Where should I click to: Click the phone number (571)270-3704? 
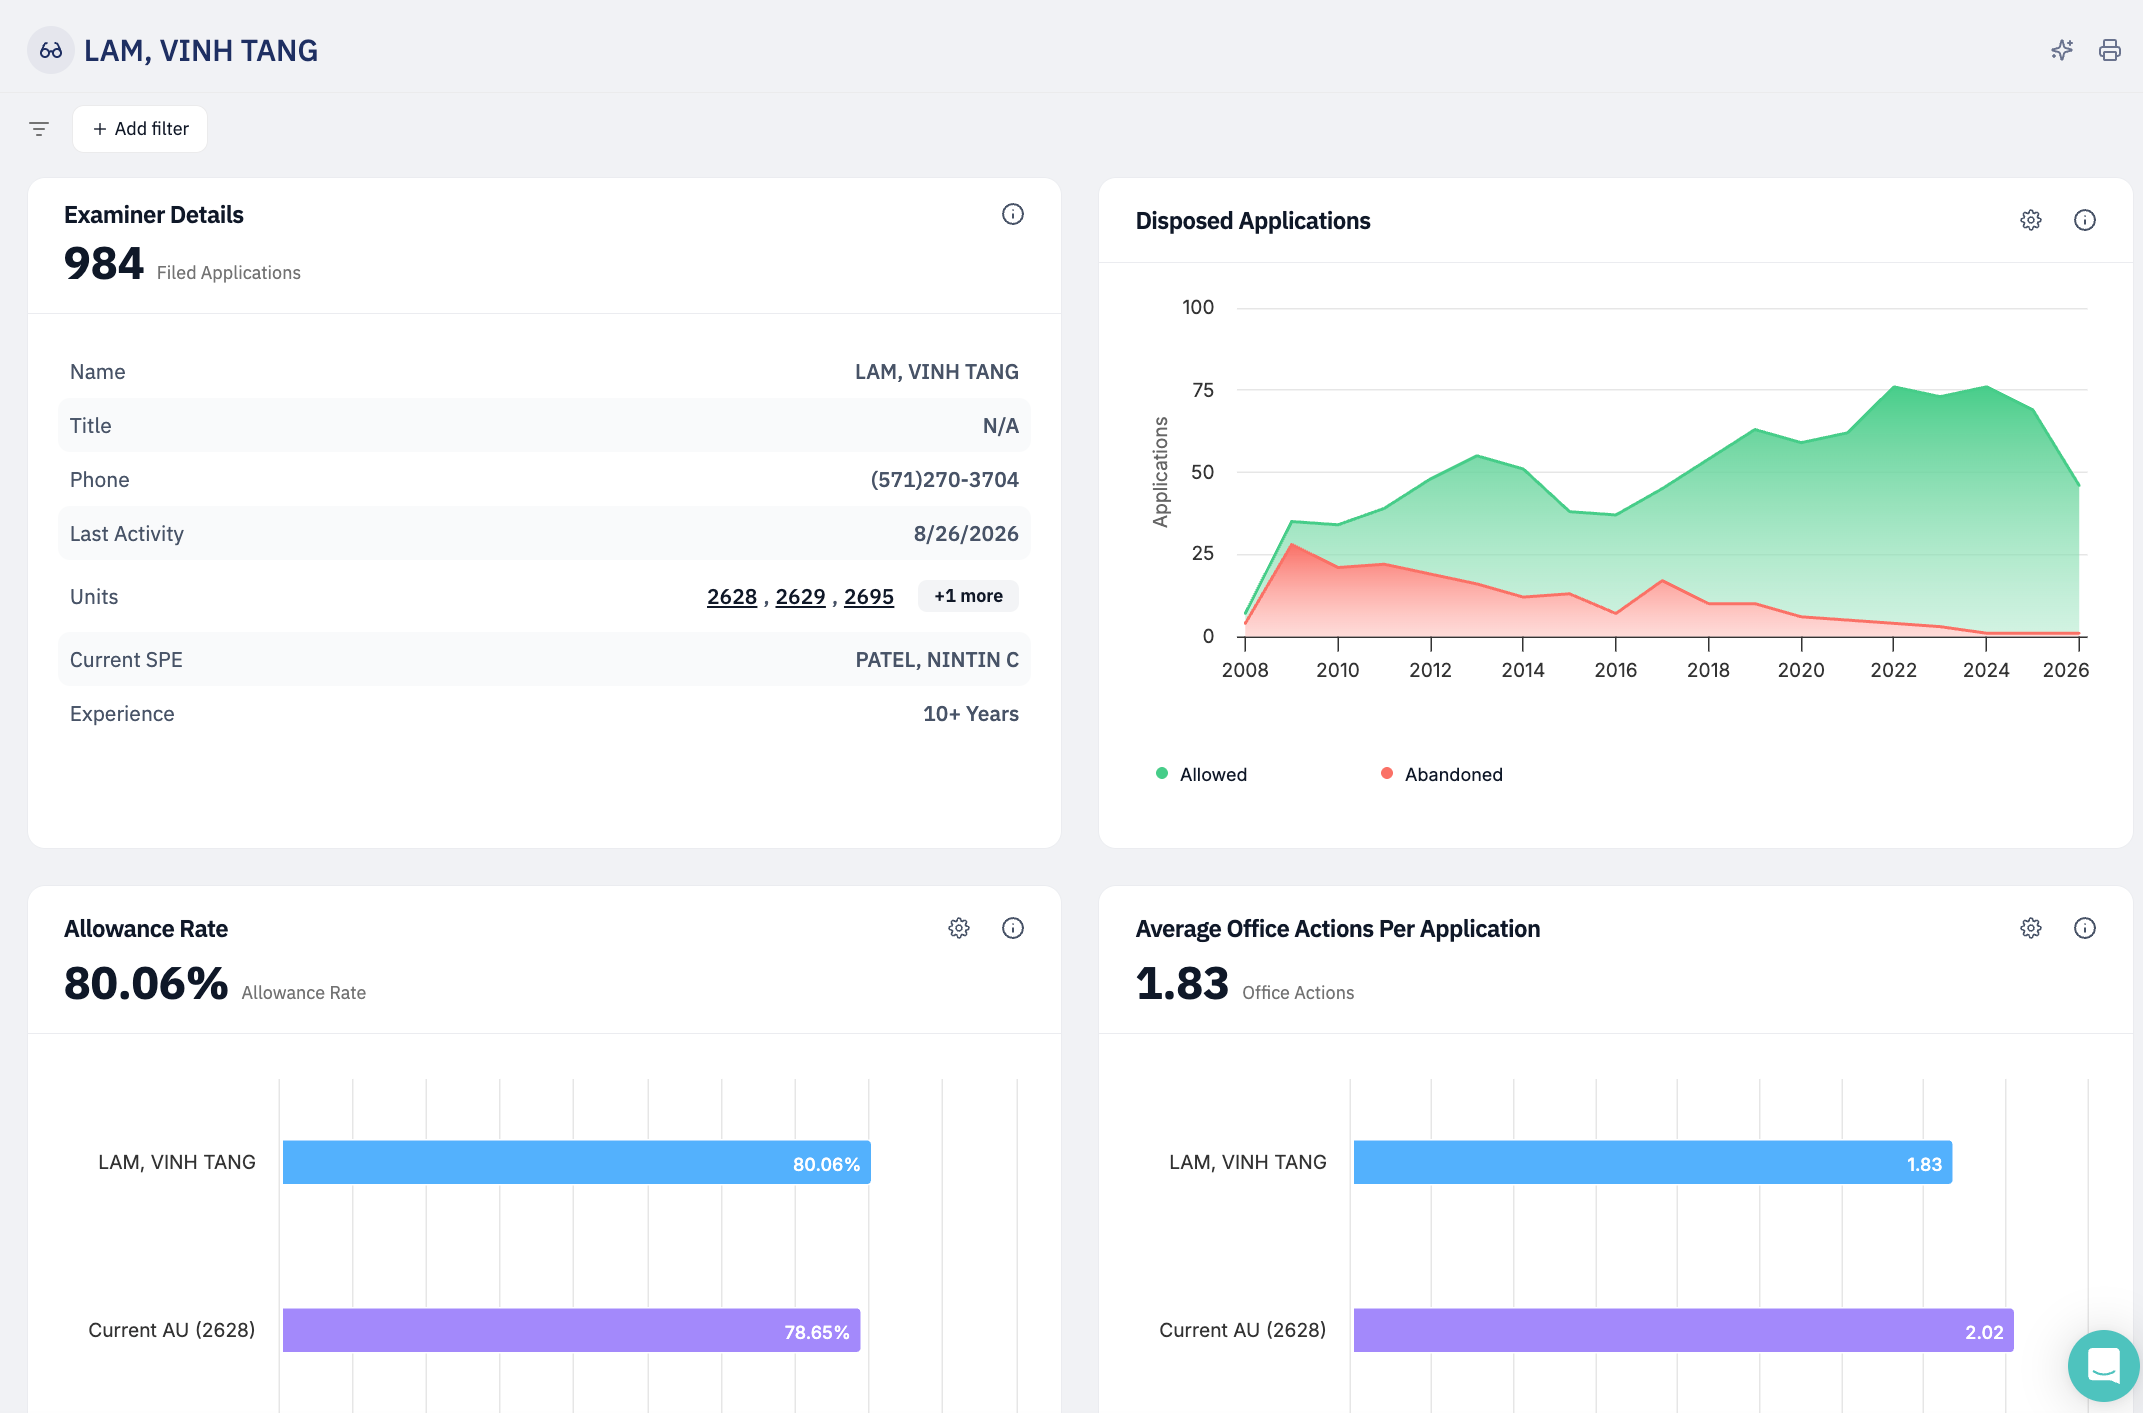pos(944,480)
